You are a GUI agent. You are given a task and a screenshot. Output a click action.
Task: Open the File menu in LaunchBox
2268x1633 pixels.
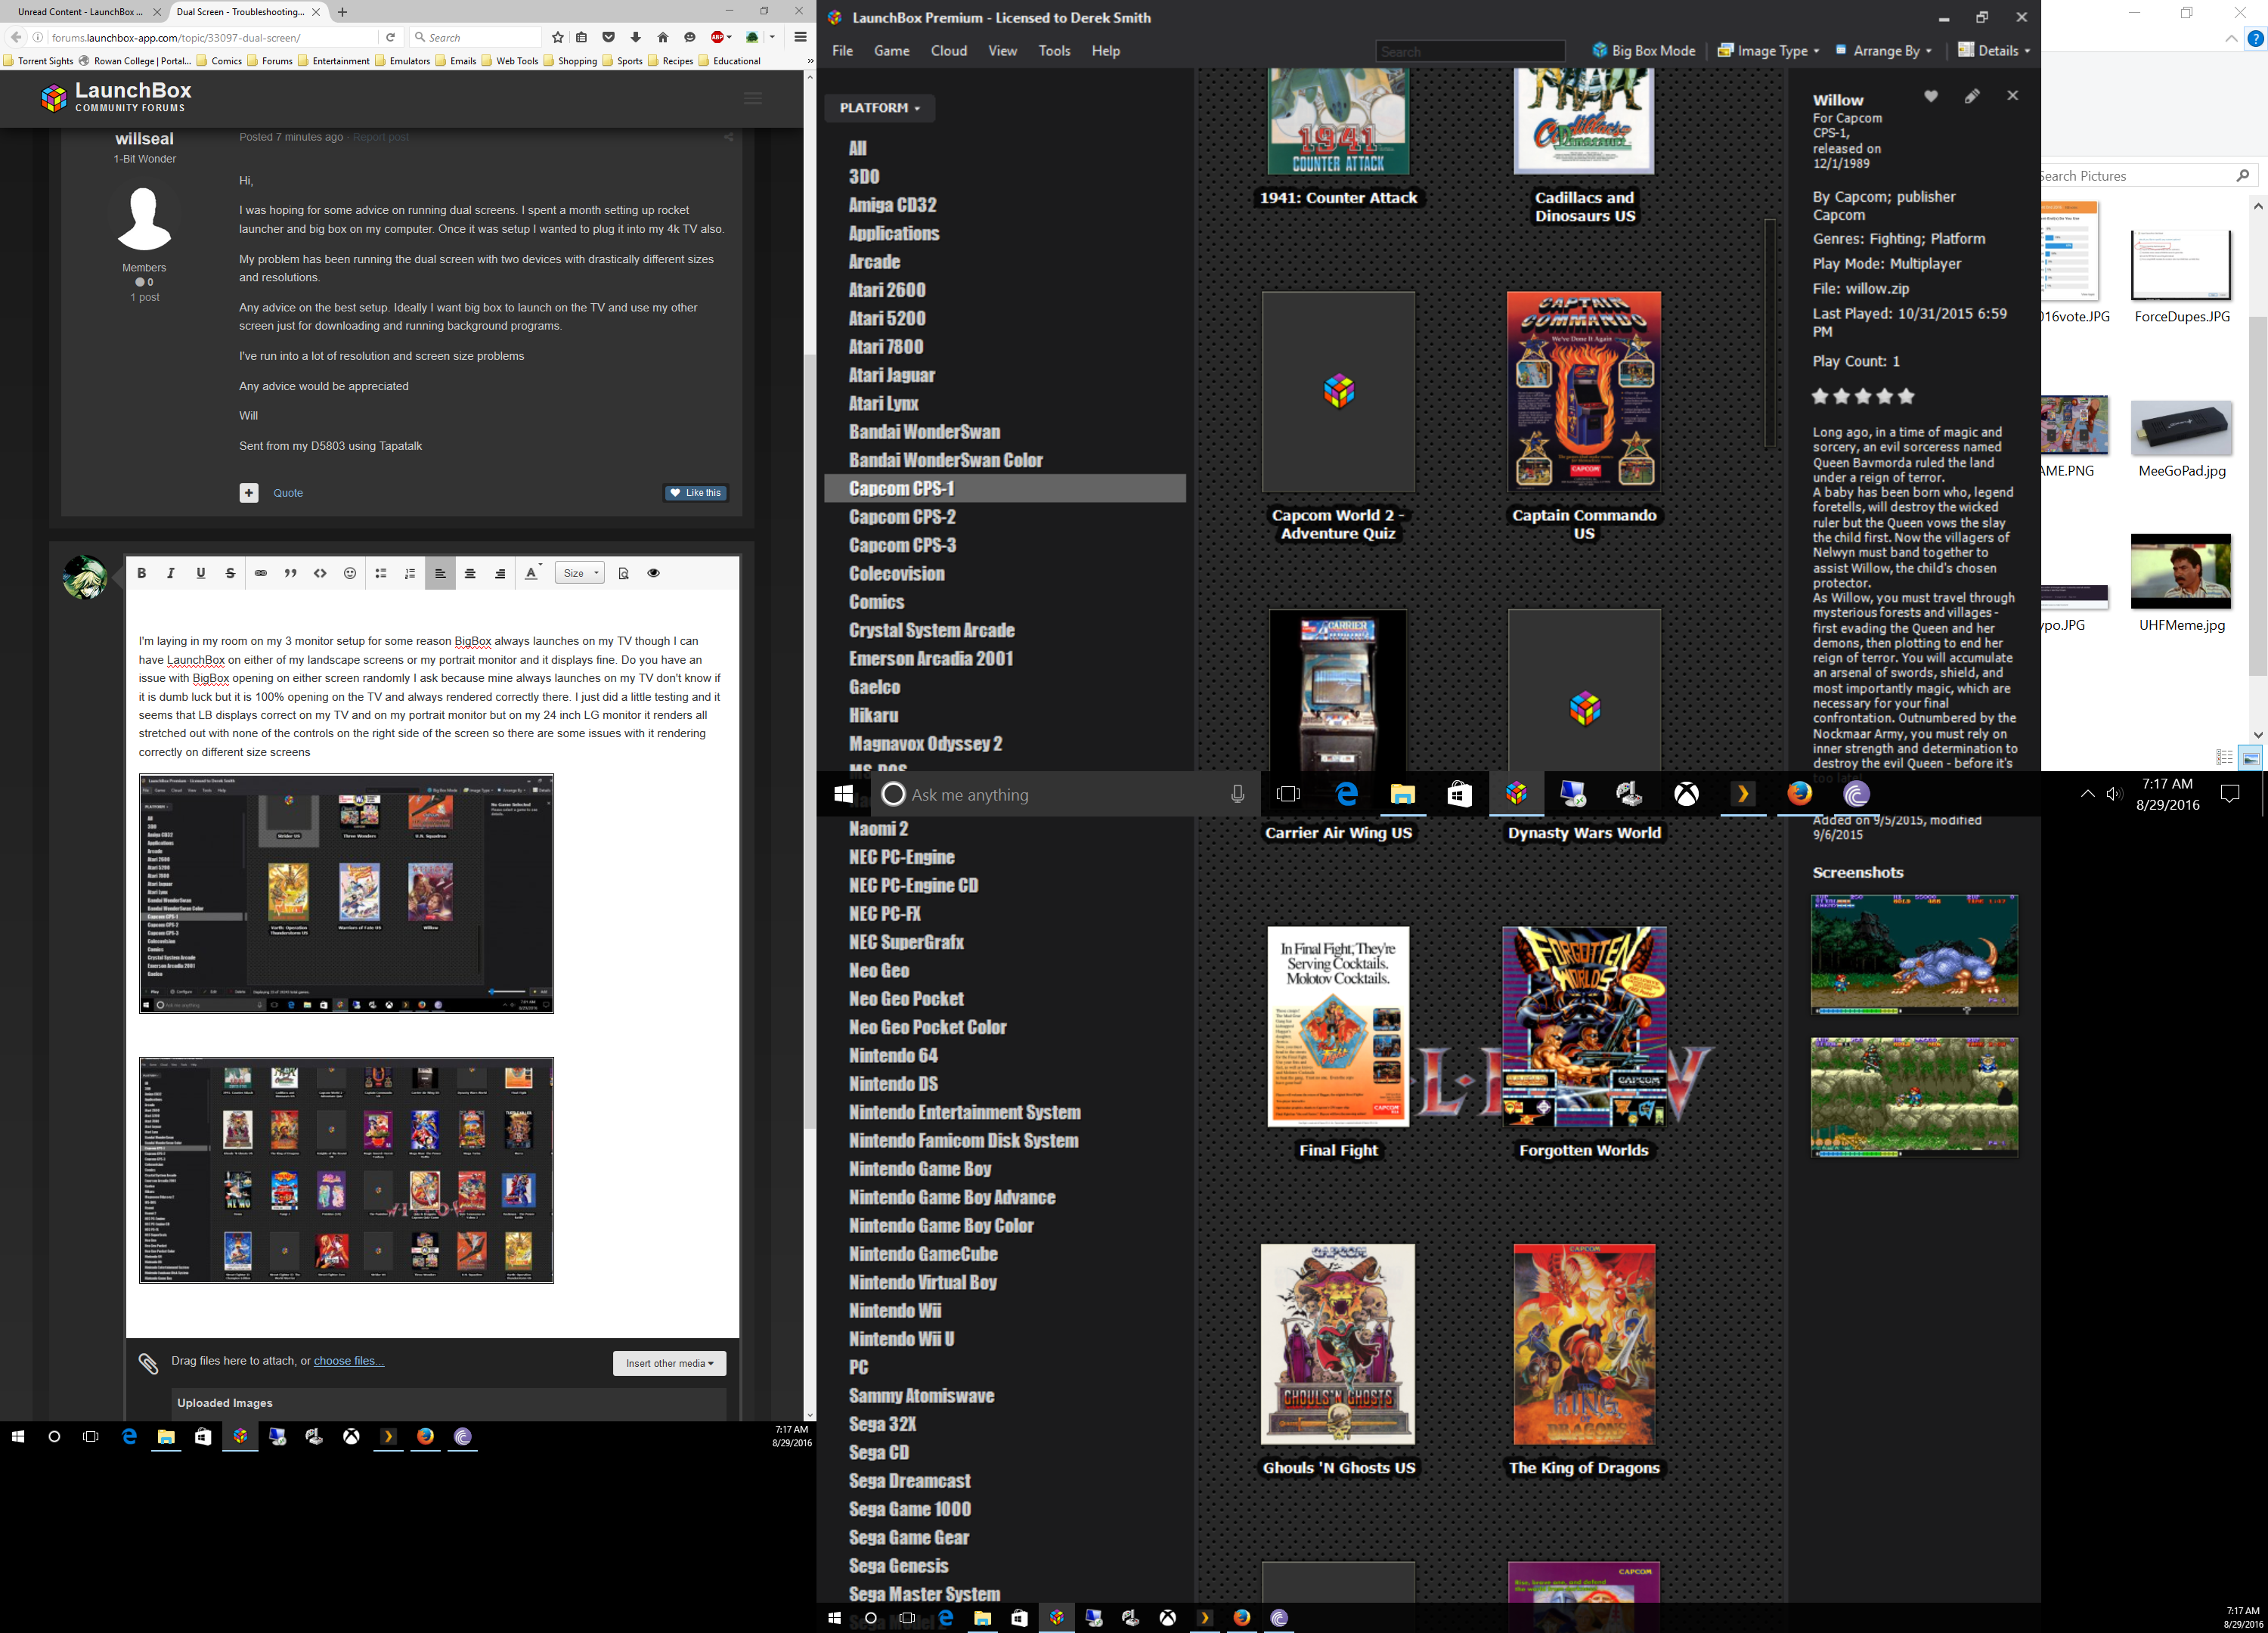coord(842,51)
